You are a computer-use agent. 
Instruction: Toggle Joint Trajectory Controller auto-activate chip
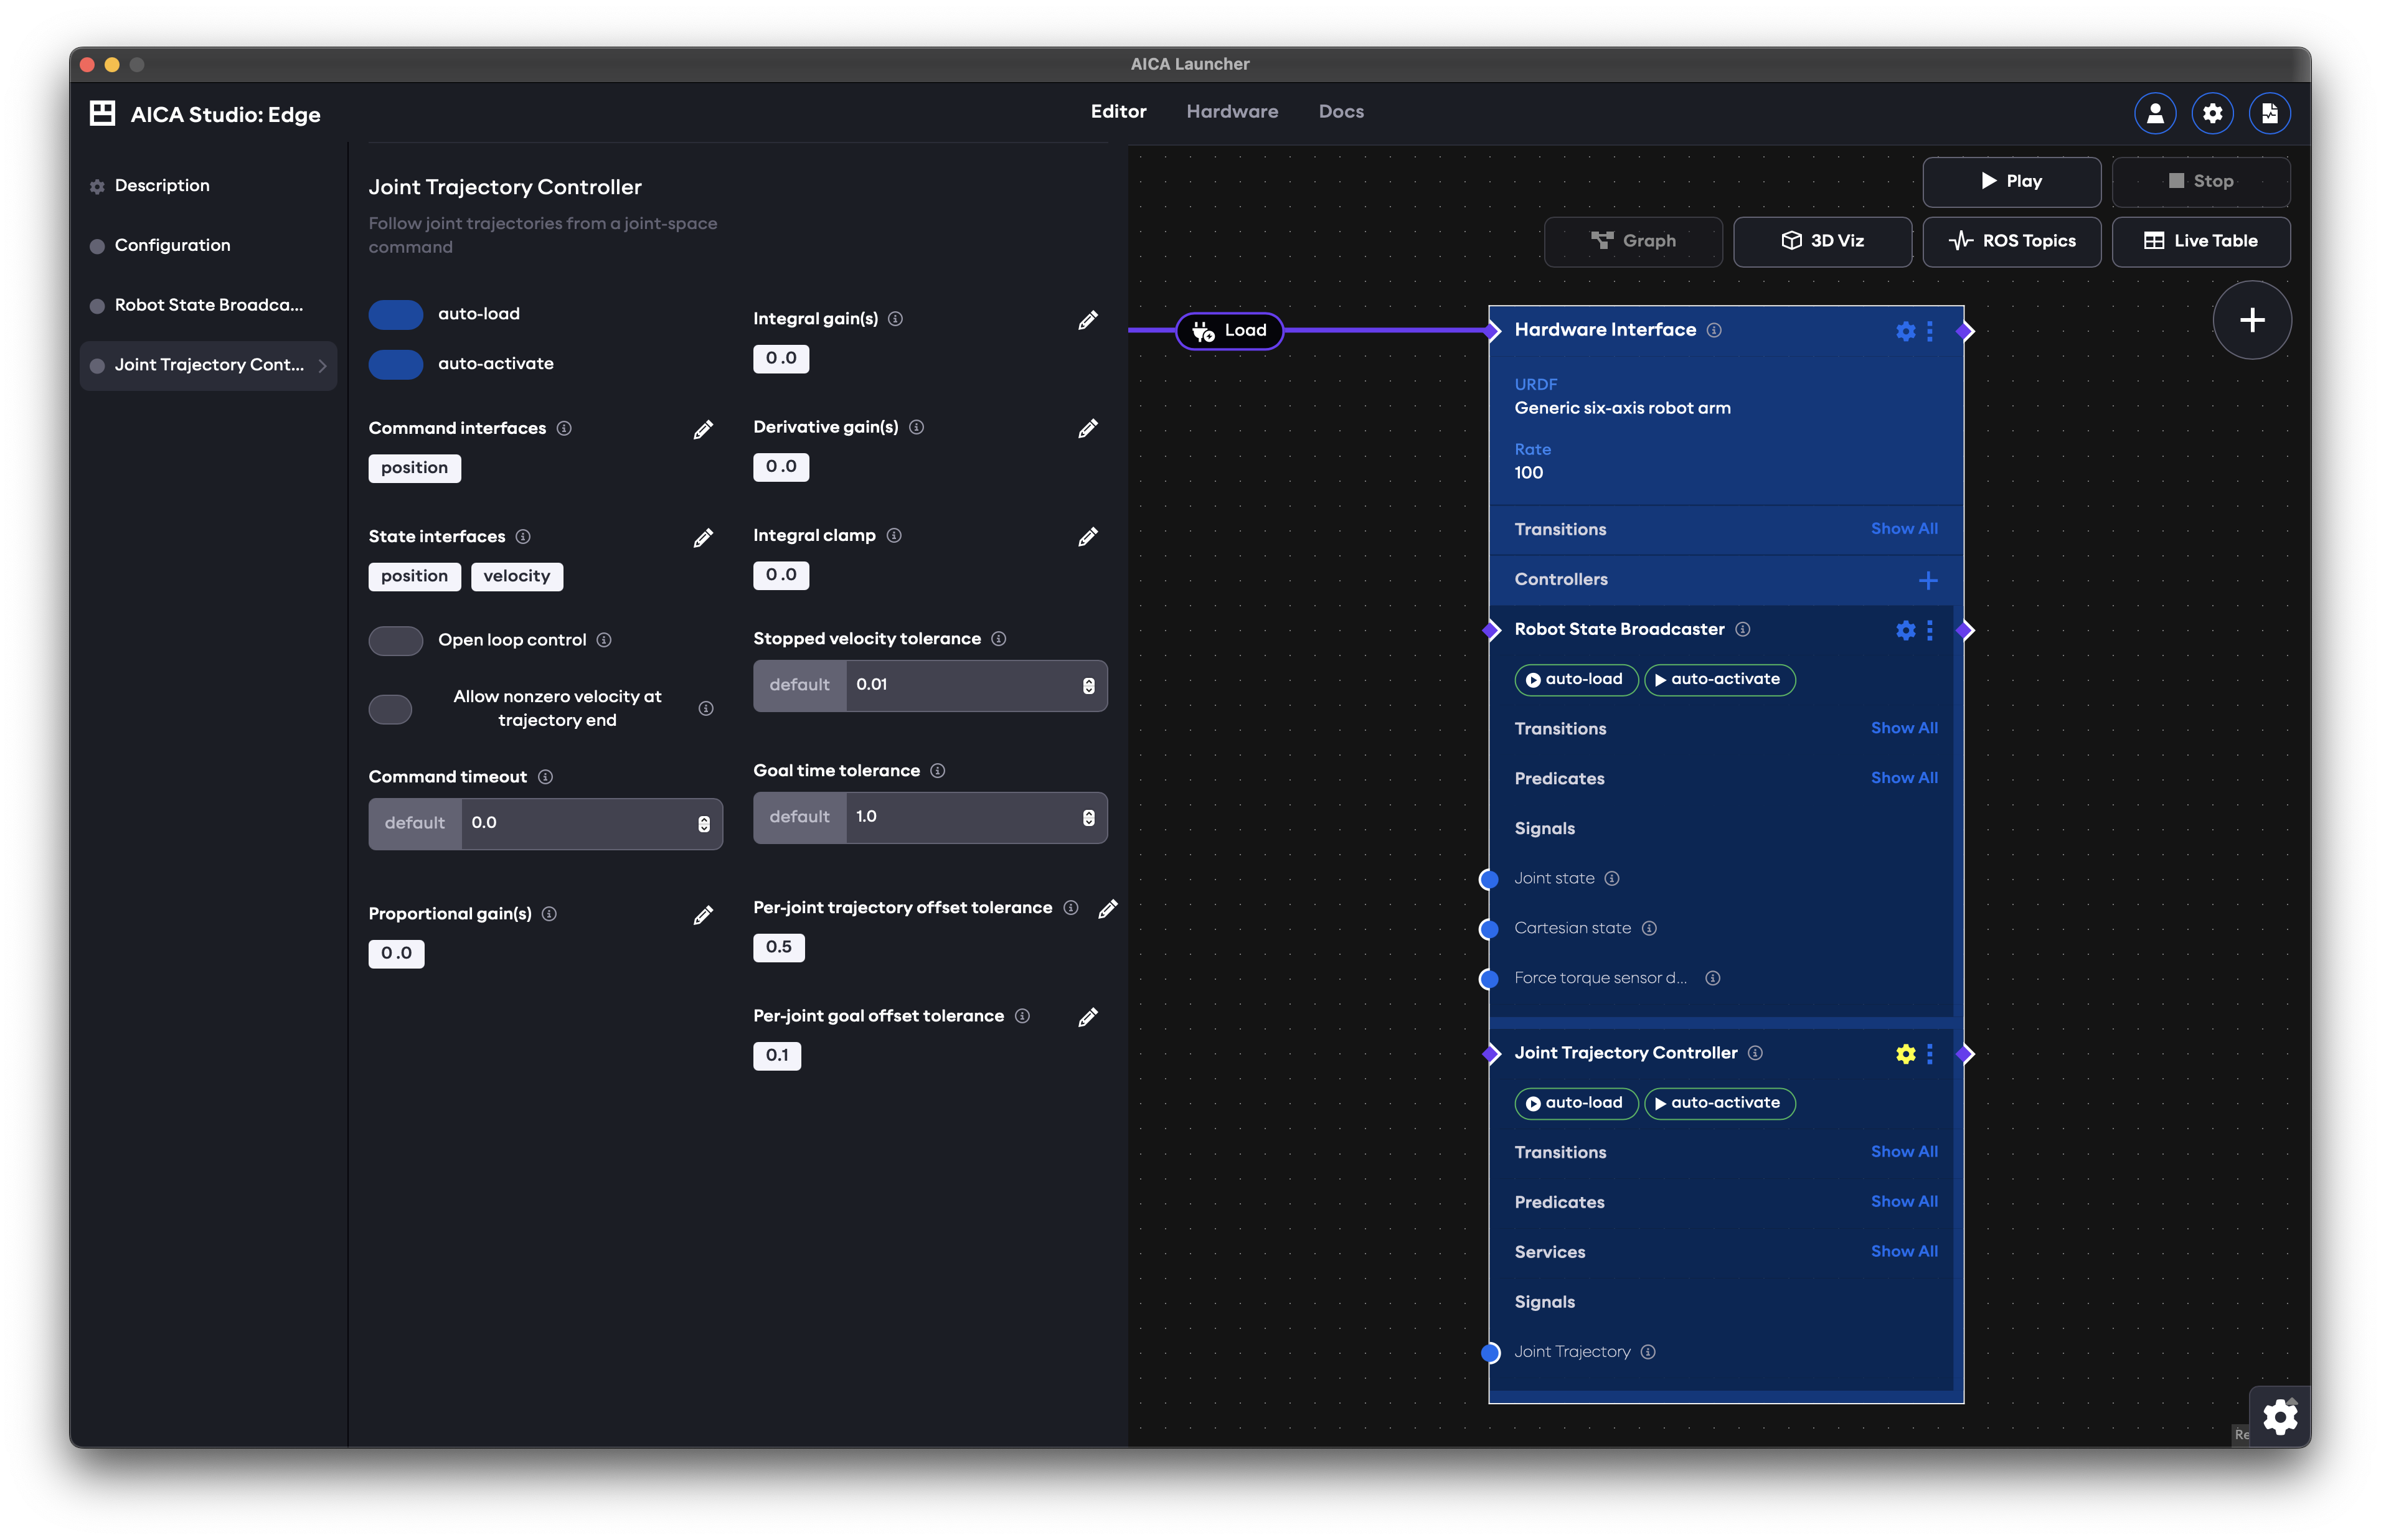coord(1719,1103)
